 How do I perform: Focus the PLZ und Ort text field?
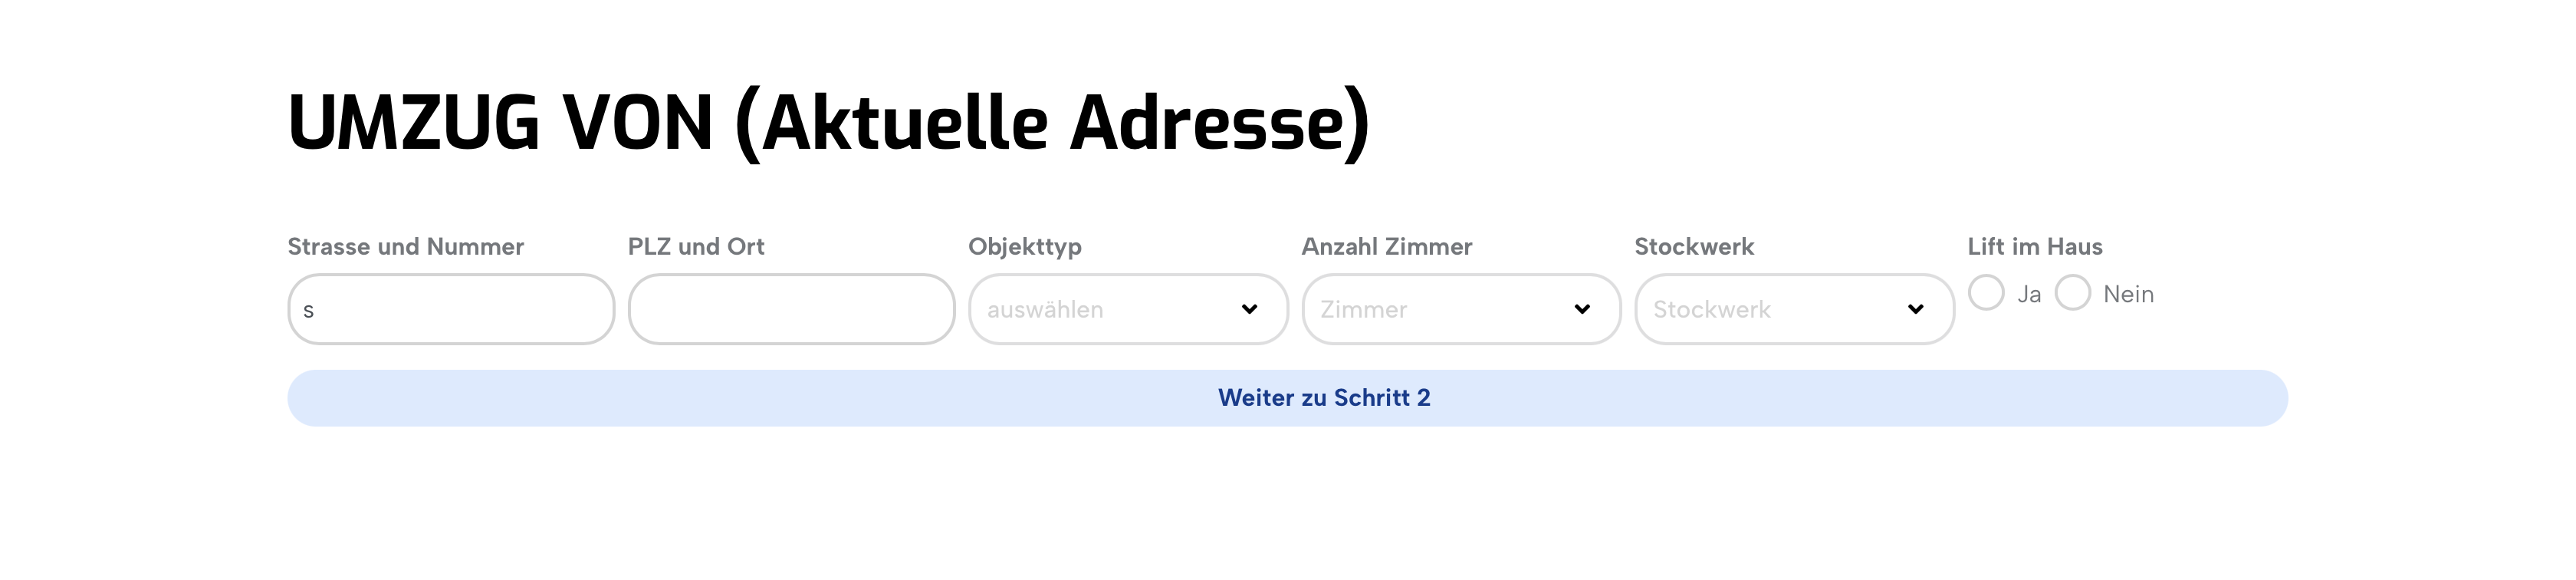[791, 309]
